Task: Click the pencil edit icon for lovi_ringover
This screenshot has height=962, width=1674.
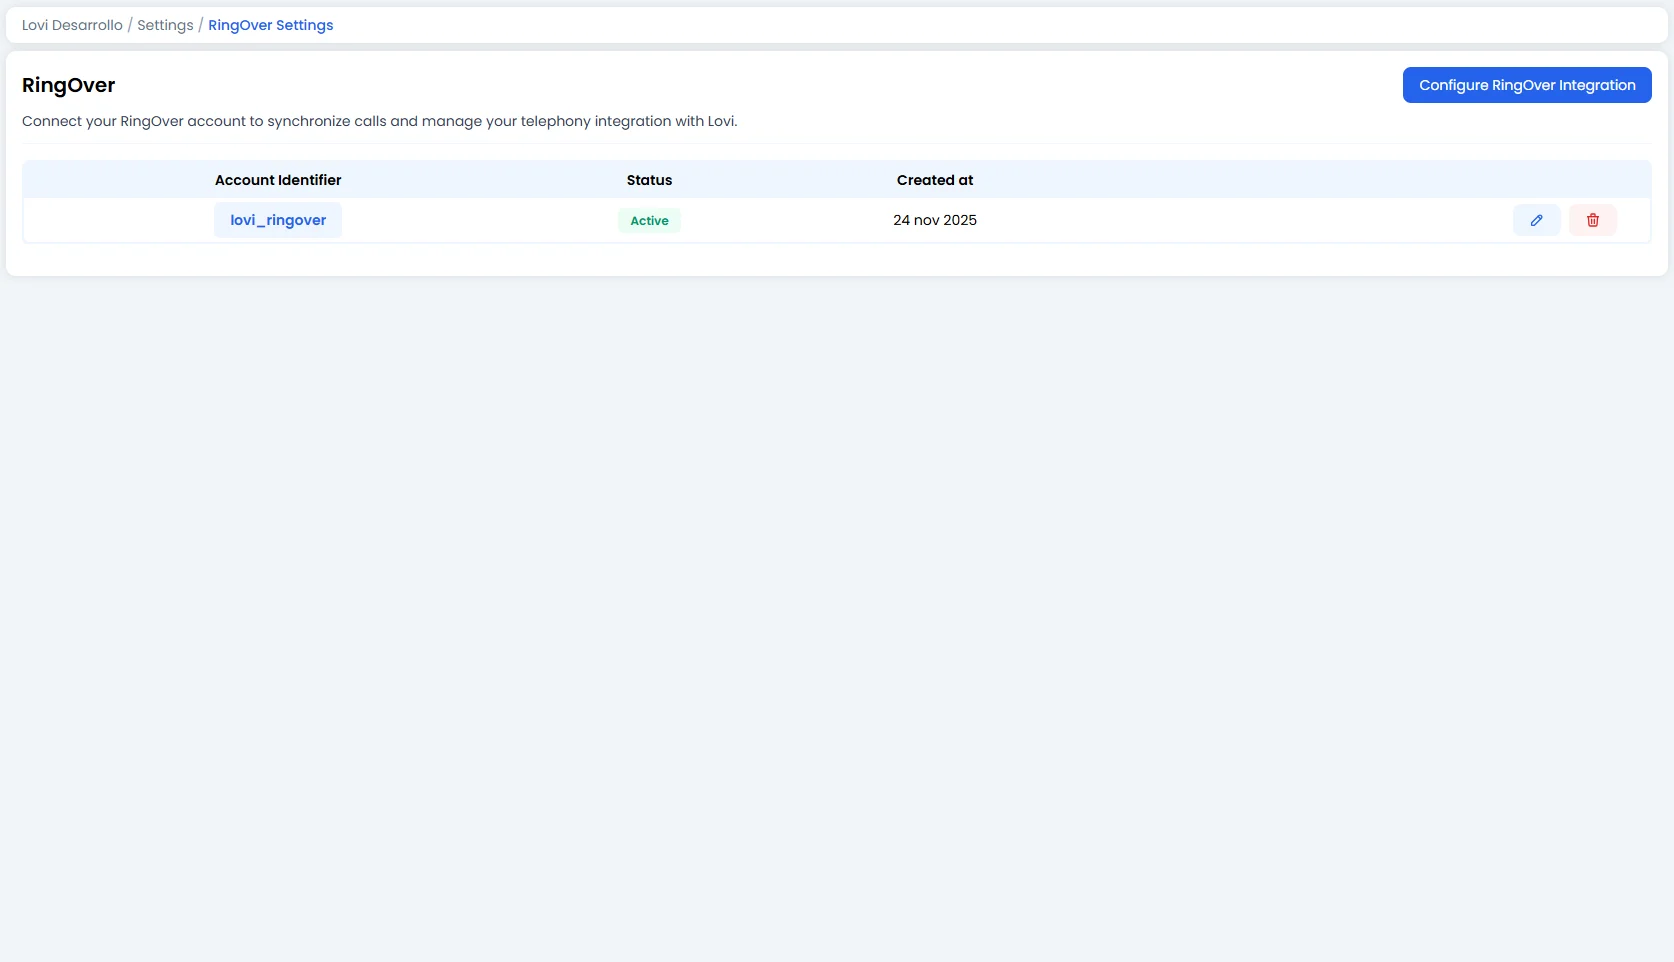Action: coord(1536,220)
